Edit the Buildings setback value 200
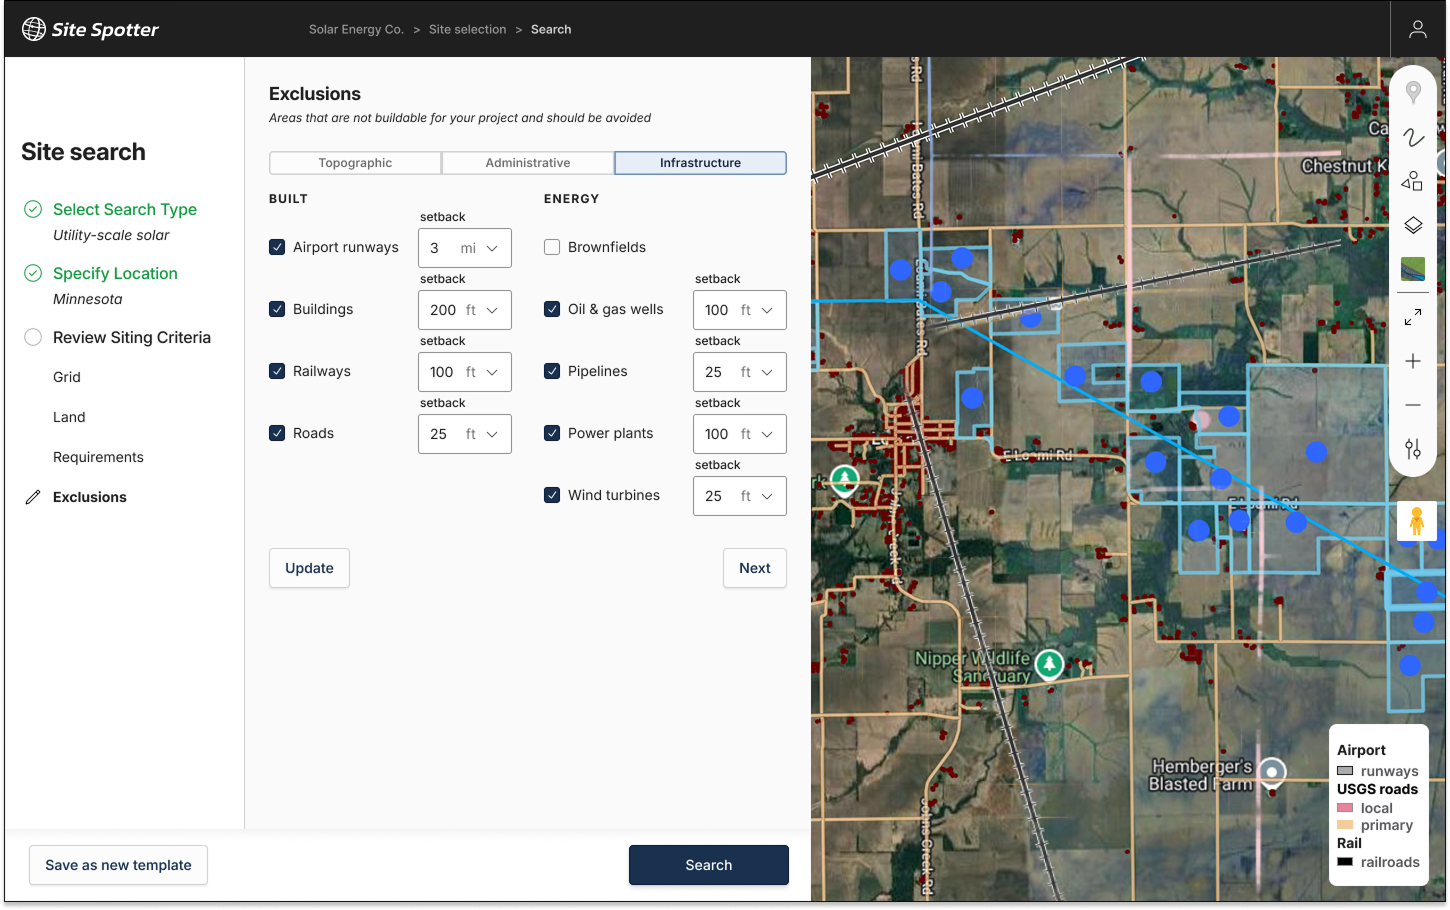The height and width of the screenshot is (910, 1450). (x=443, y=310)
